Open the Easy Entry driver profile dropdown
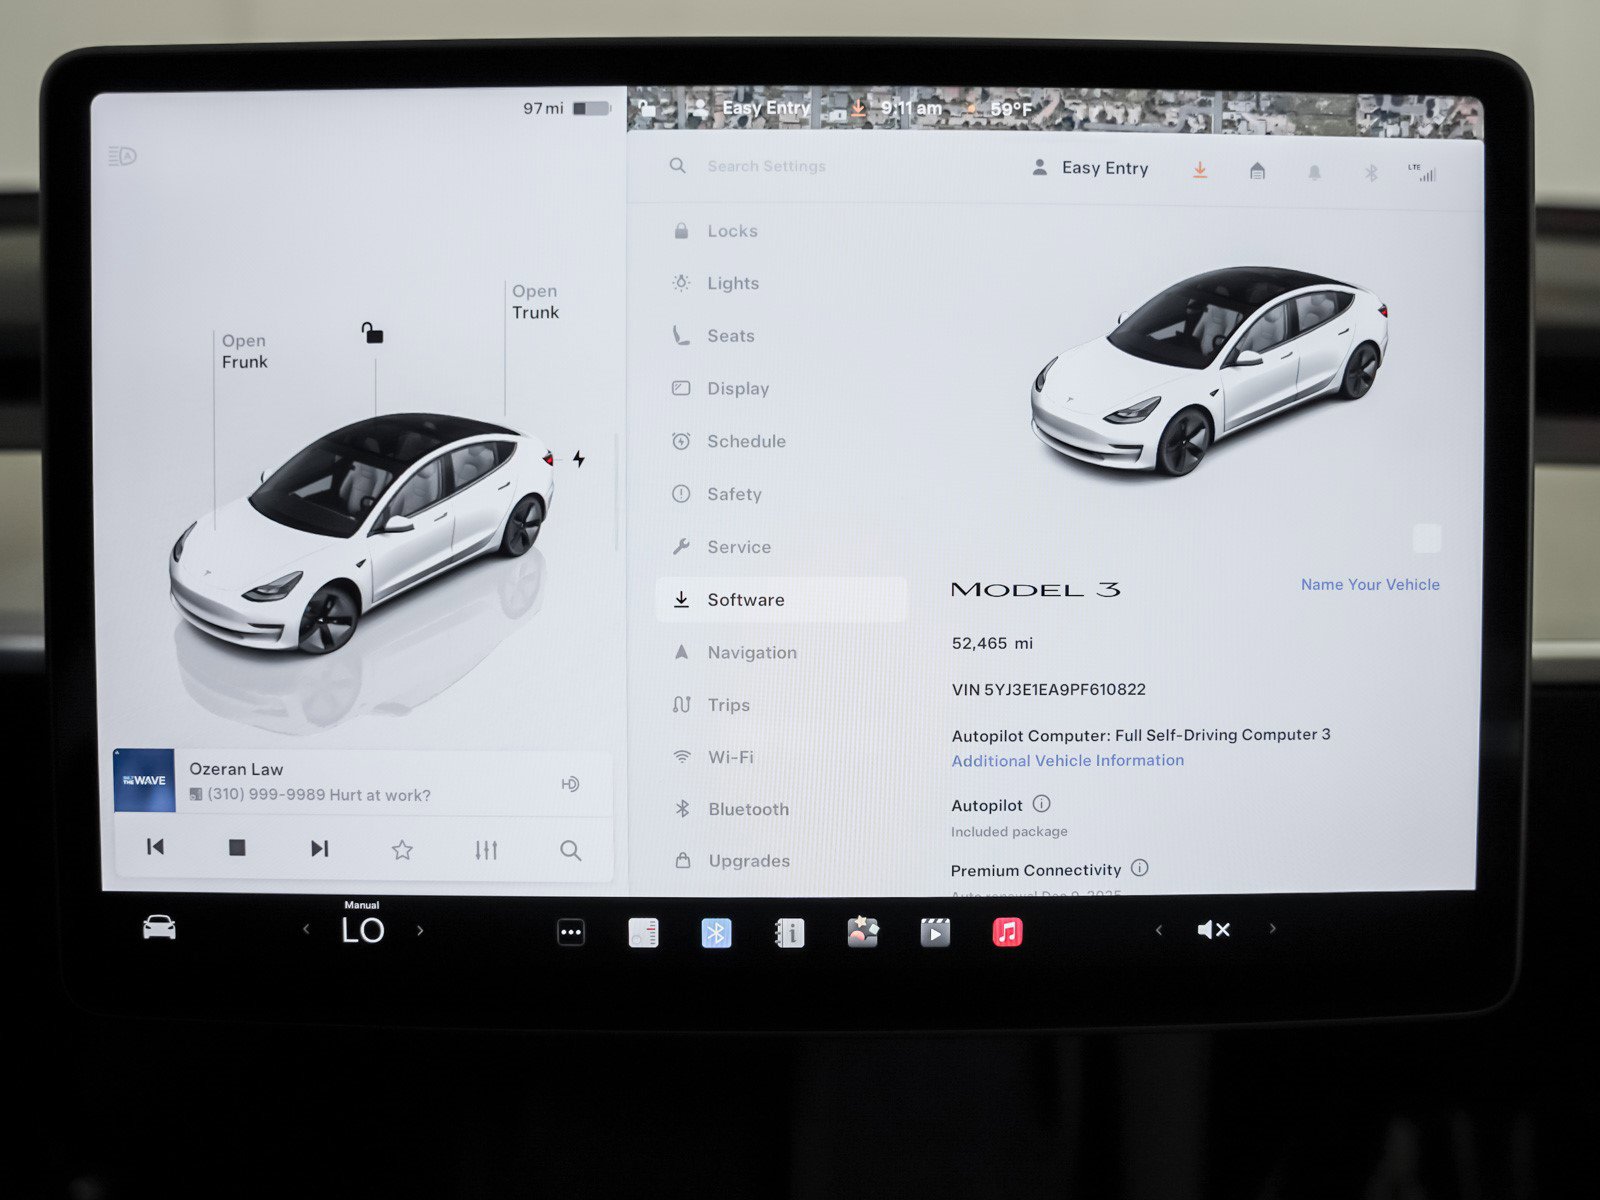This screenshot has height=1200, width=1600. [1091, 168]
